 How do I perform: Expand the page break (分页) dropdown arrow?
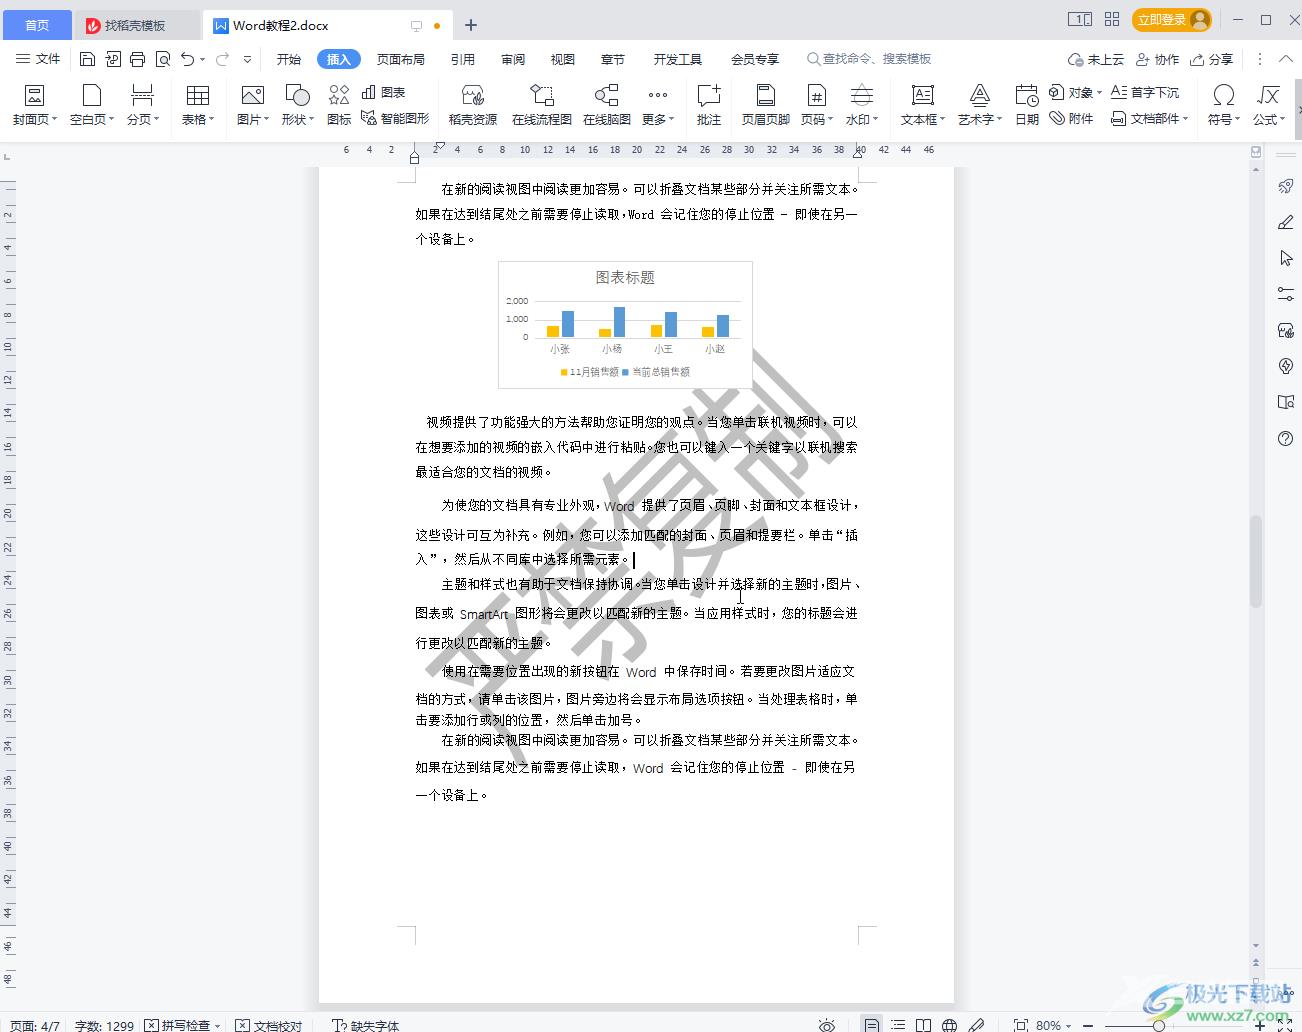(156, 119)
